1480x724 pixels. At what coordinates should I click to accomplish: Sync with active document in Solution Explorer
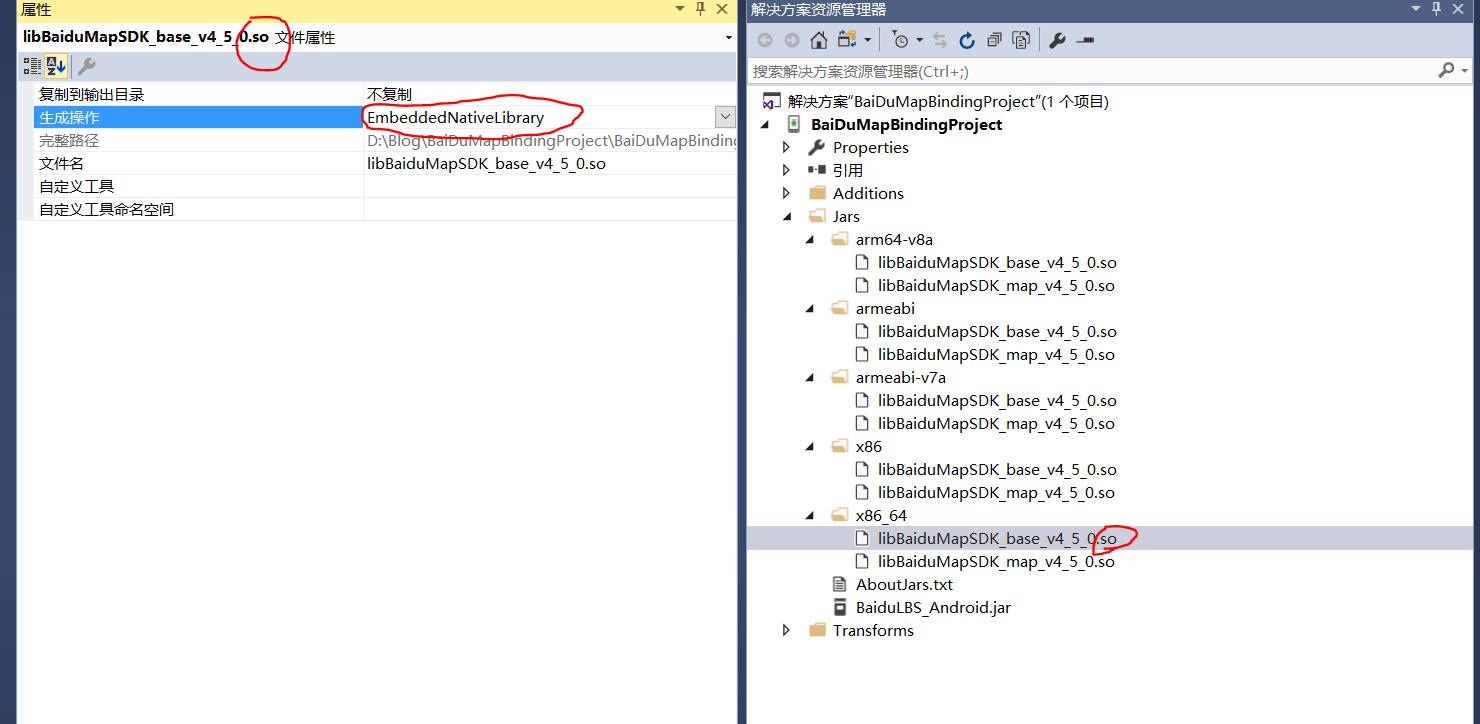point(940,40)
